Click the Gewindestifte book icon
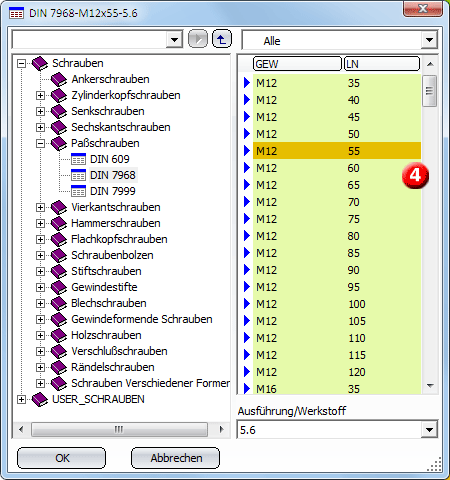450x480 pixels. [x=59, y=287]
